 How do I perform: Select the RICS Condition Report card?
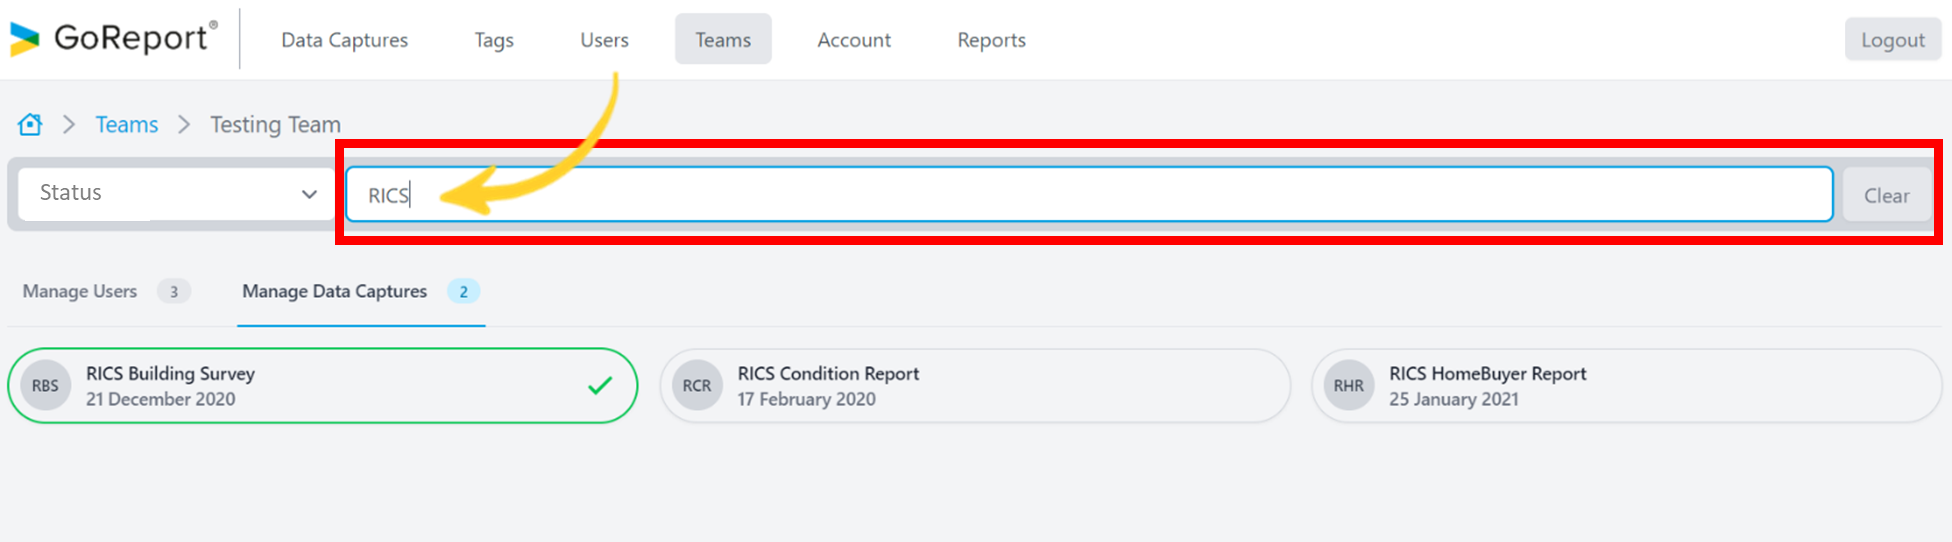click(x=975, y=386)
